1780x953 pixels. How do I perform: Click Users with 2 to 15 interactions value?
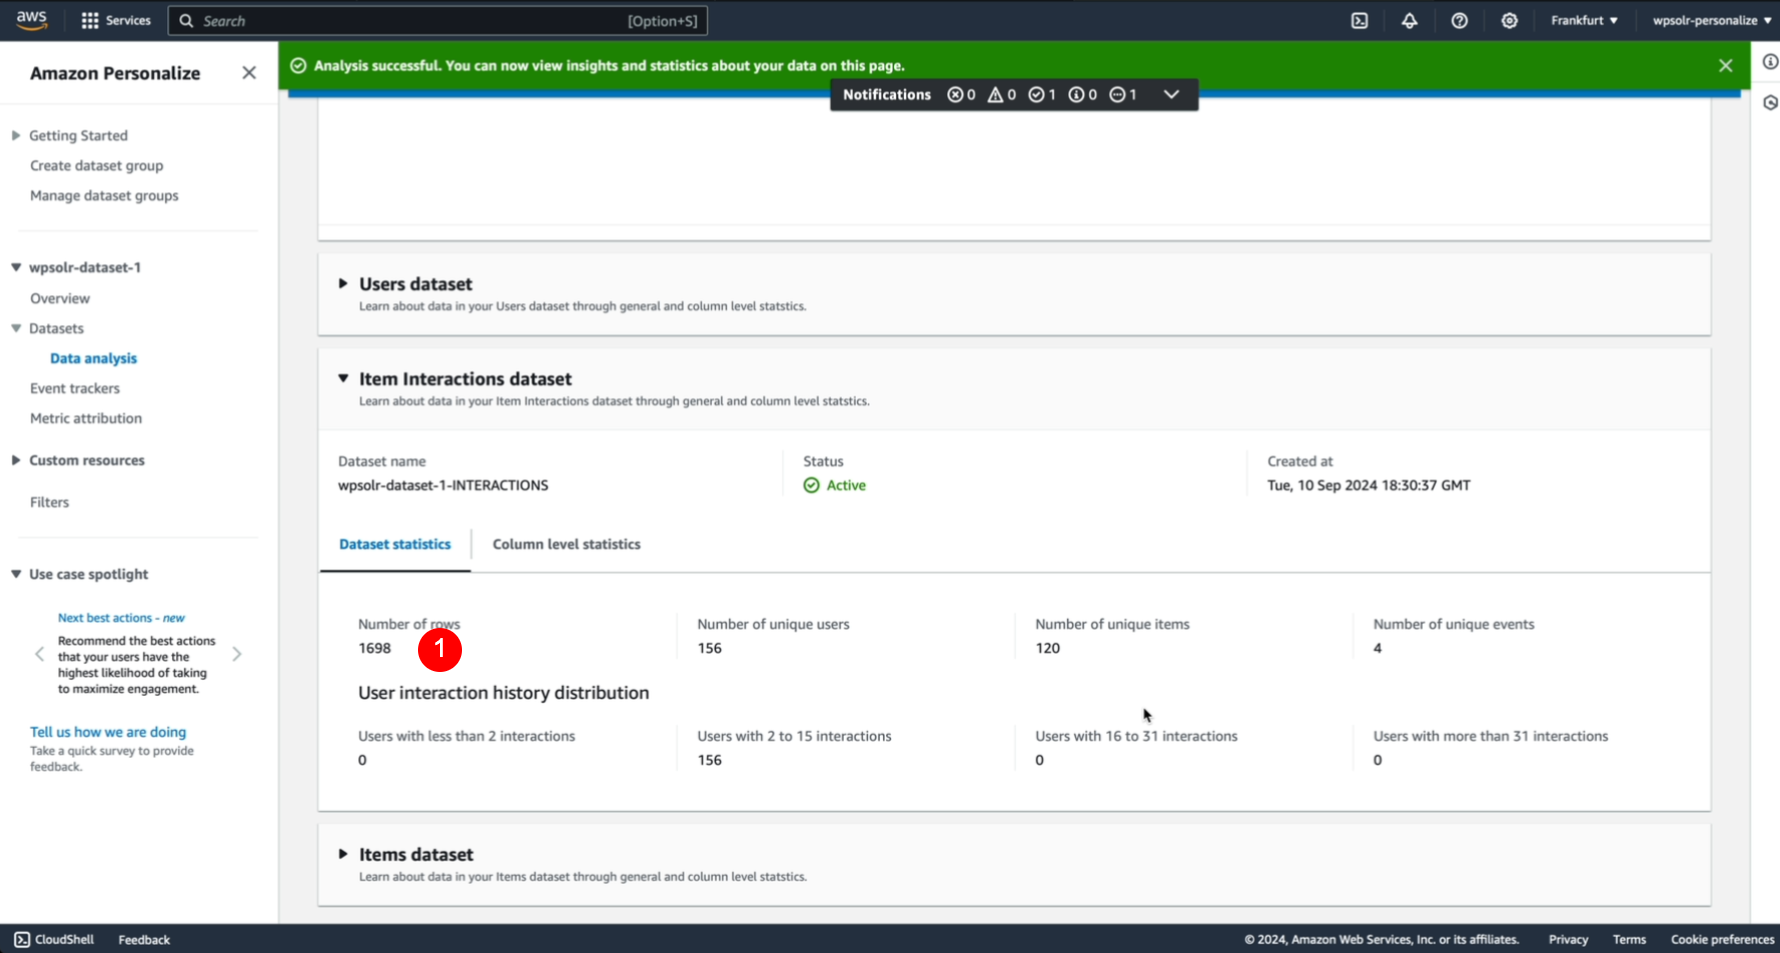click(709, 760)
